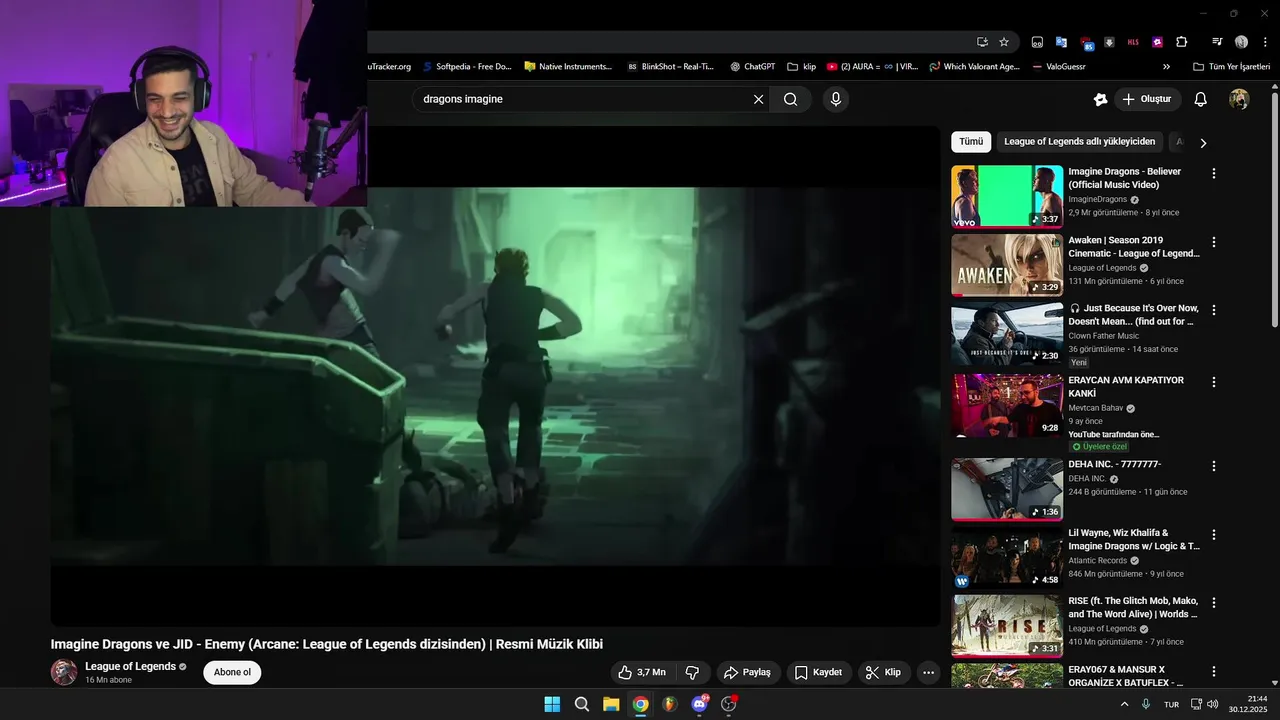Image resolution: width=1280 pixels, height=720 pixels.
Task: Show hidden bookmarks with double chevron
Action: (1166, 67)
